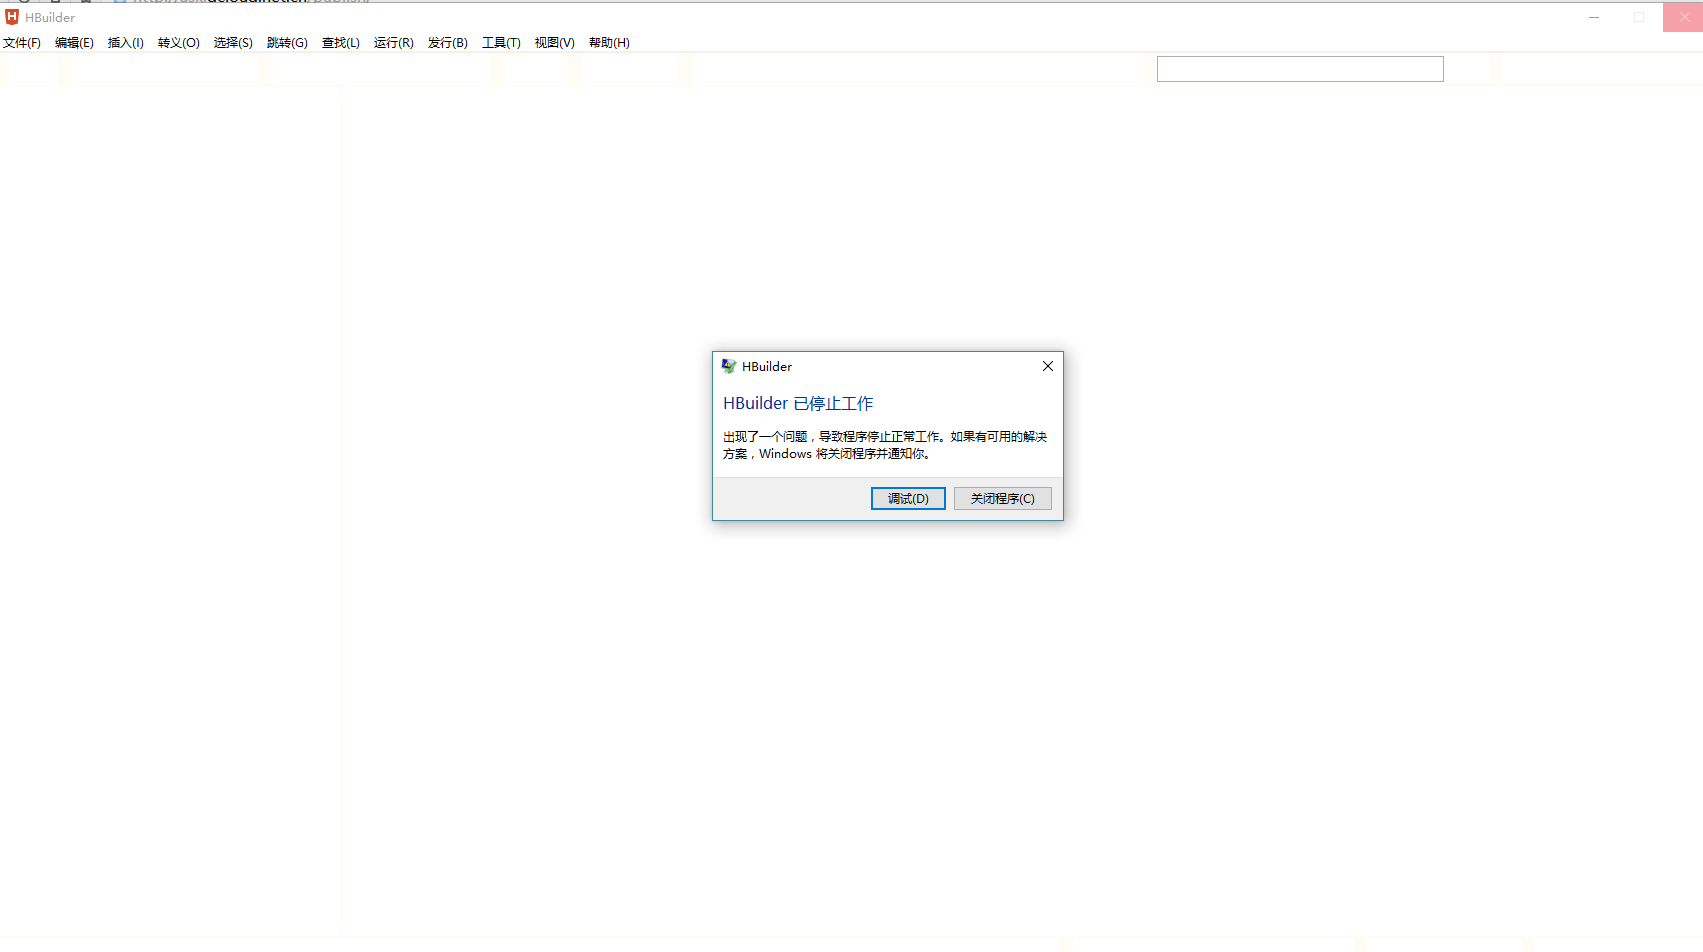The image size is (1703, 952).
Task: Click the toolbar search input field
Action: (1300, 69)
